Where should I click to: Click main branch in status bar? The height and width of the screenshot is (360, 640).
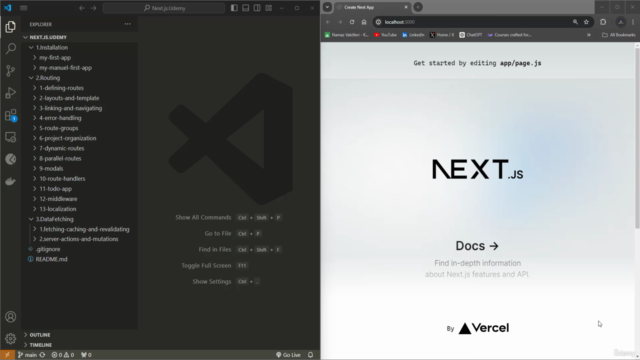(27, 355)
